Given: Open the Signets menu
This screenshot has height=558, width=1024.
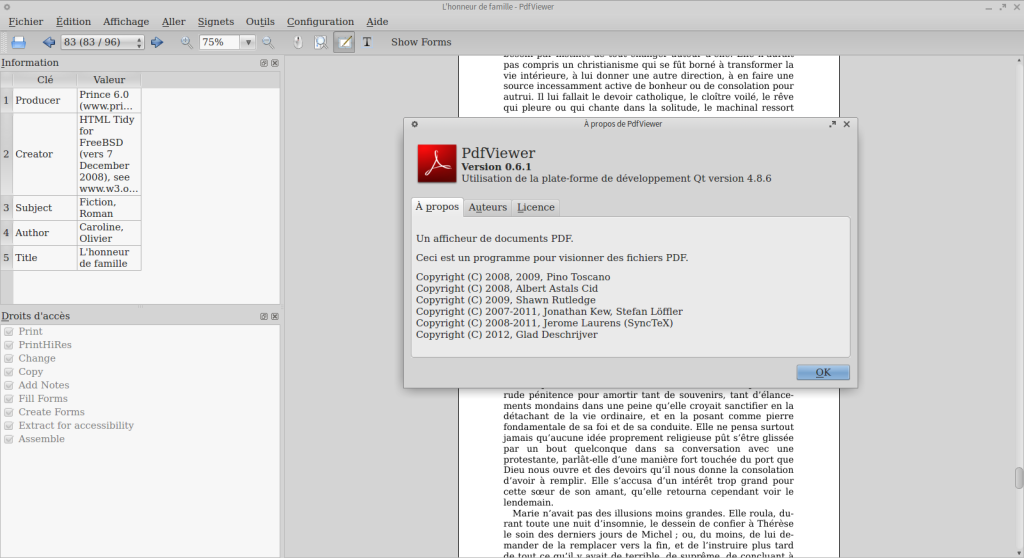Looking at the screenshot, I should (216, 22).
